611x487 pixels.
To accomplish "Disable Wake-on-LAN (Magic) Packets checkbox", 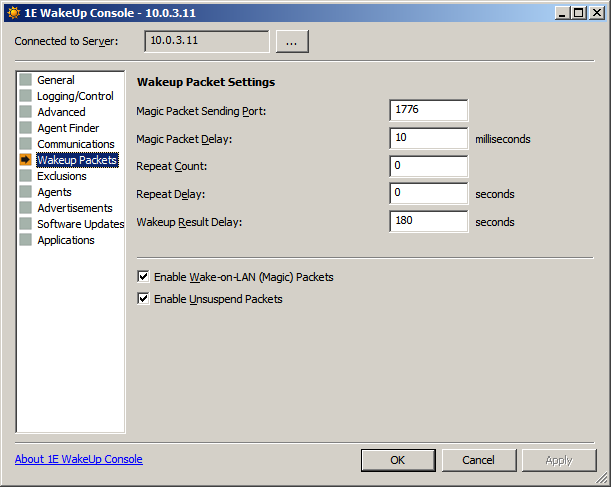I will click(x=144, y=277).
